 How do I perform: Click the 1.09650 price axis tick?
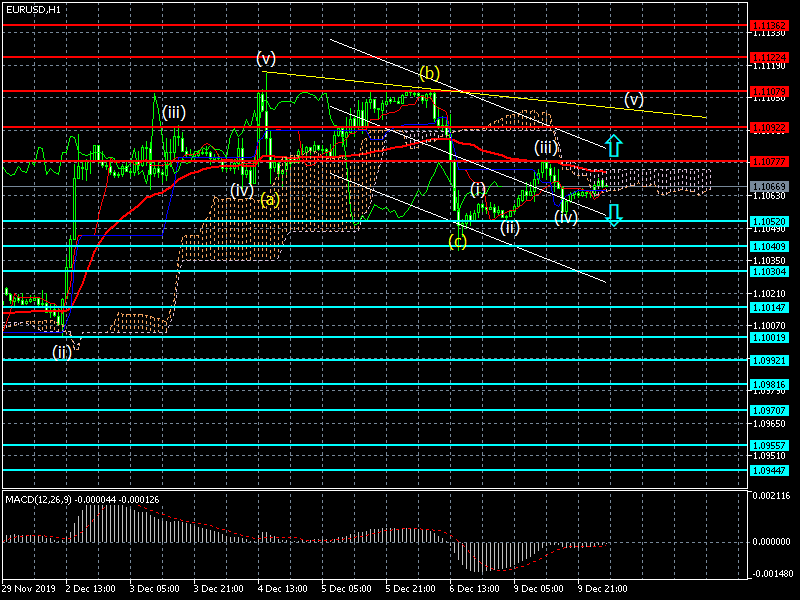[769, 423]
